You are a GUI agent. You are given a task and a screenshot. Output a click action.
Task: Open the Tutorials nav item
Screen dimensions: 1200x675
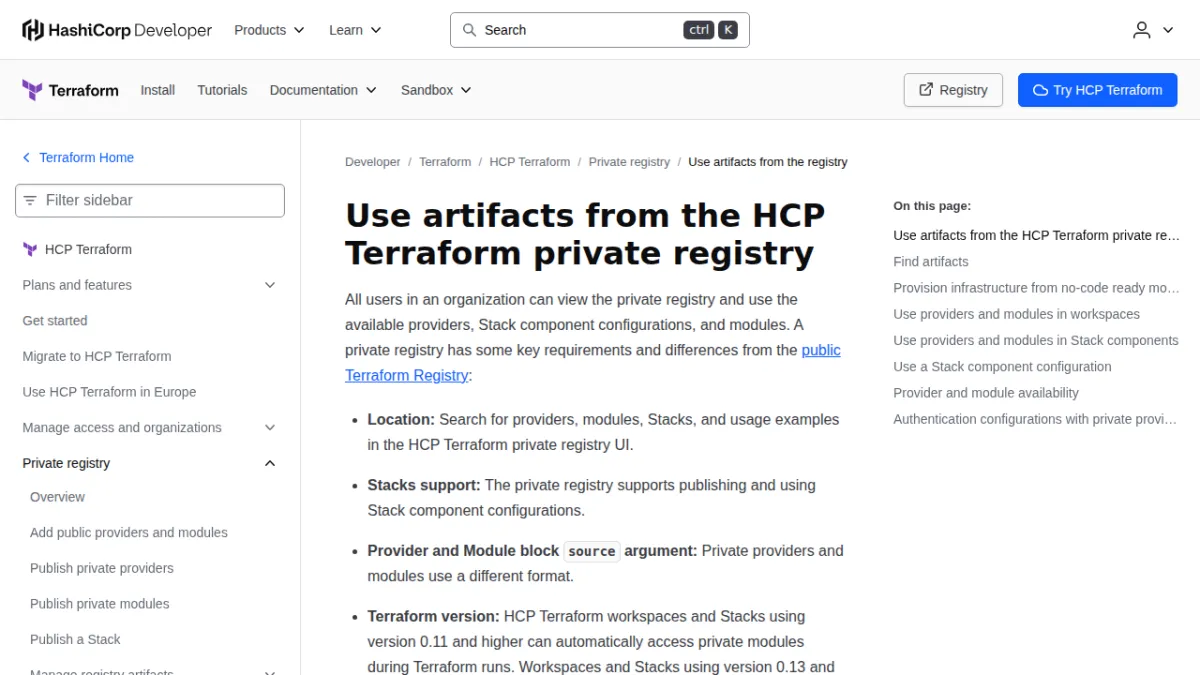[x=222, y=90]
